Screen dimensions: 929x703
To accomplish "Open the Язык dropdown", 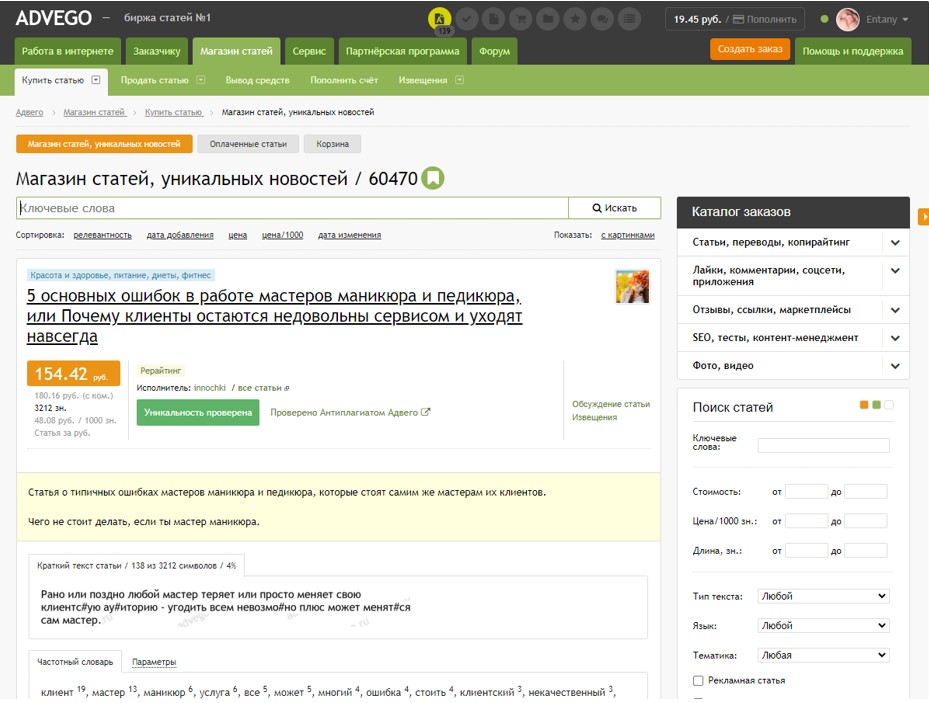I will tap(824, 625).
